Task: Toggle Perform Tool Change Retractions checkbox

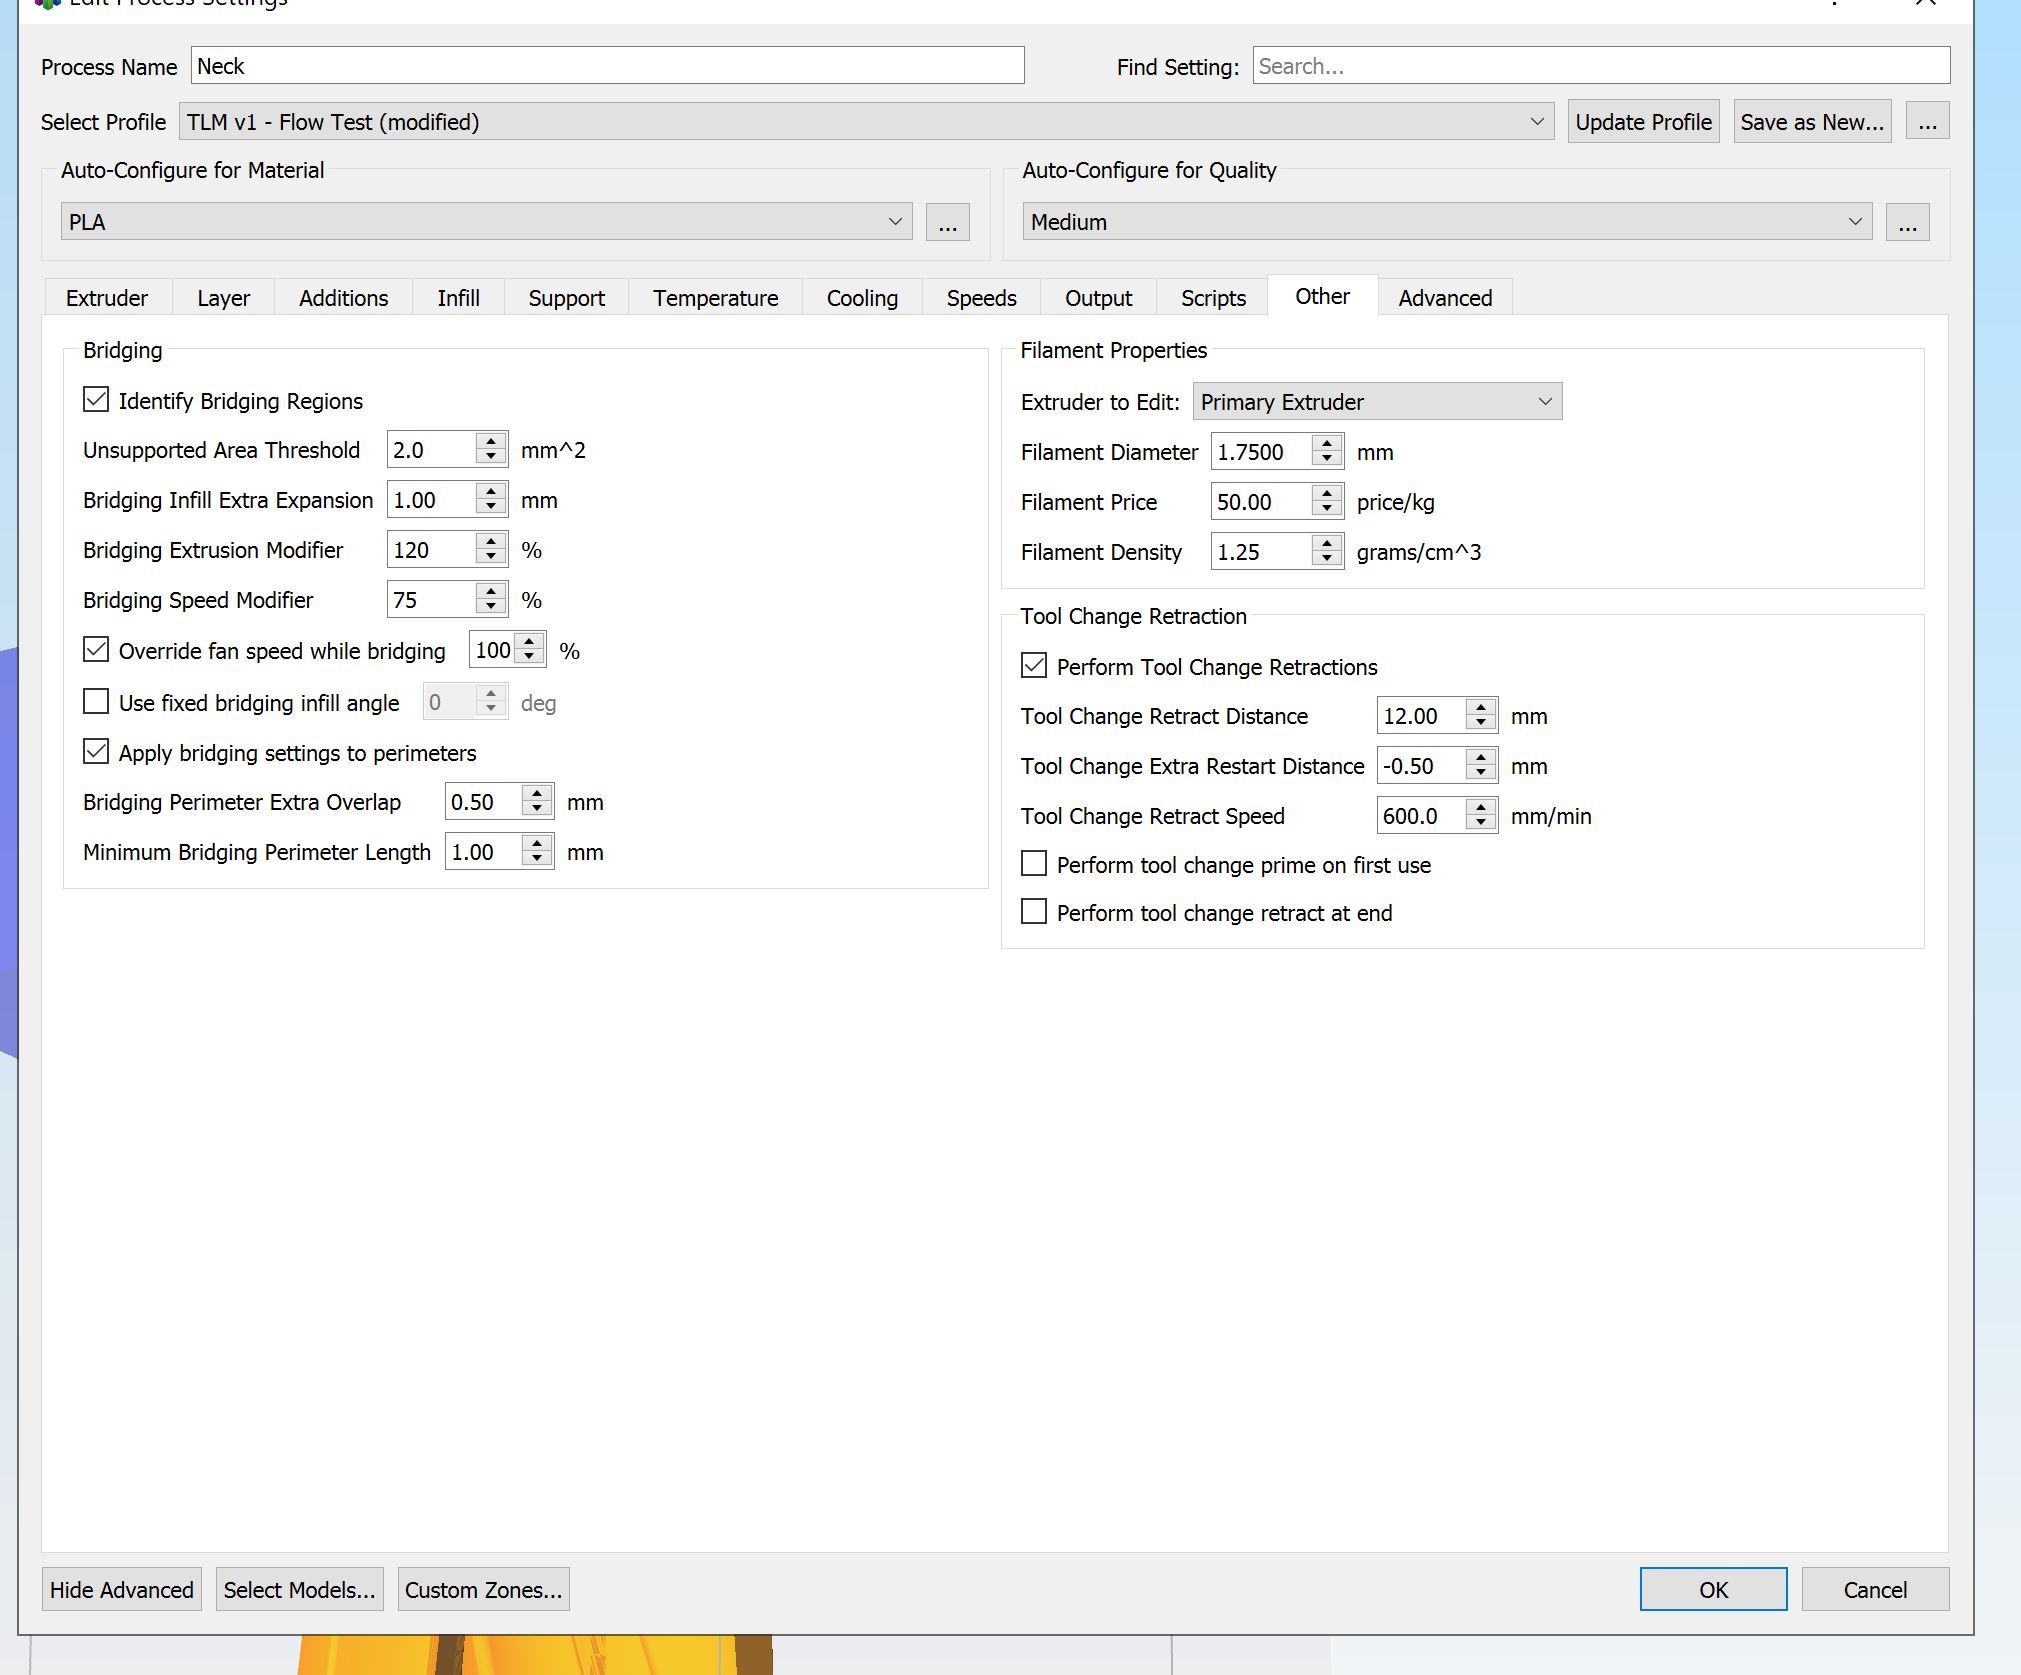Action: pyautogui.click(x=1034, y=666)
